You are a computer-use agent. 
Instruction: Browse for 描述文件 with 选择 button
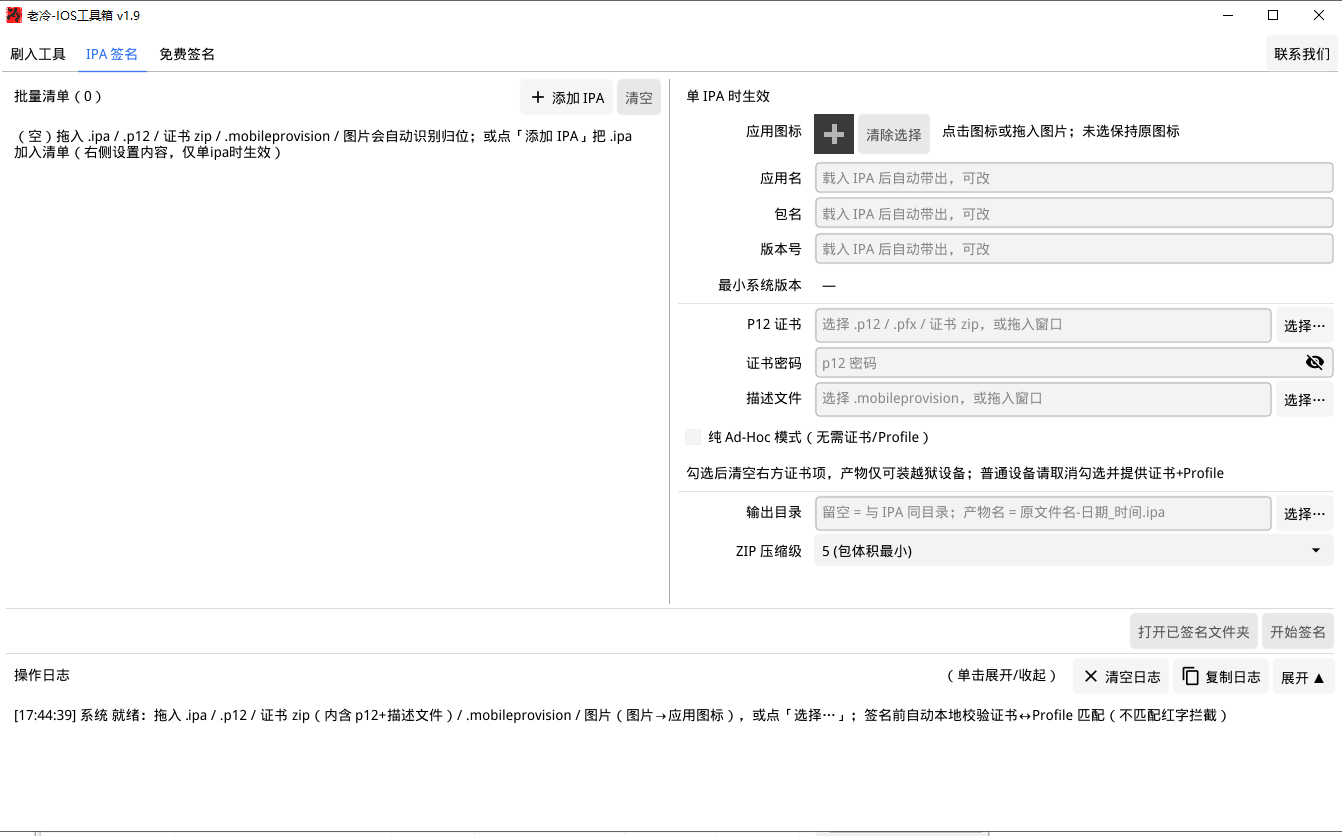pyautogui.click(x=1304, y=399)
